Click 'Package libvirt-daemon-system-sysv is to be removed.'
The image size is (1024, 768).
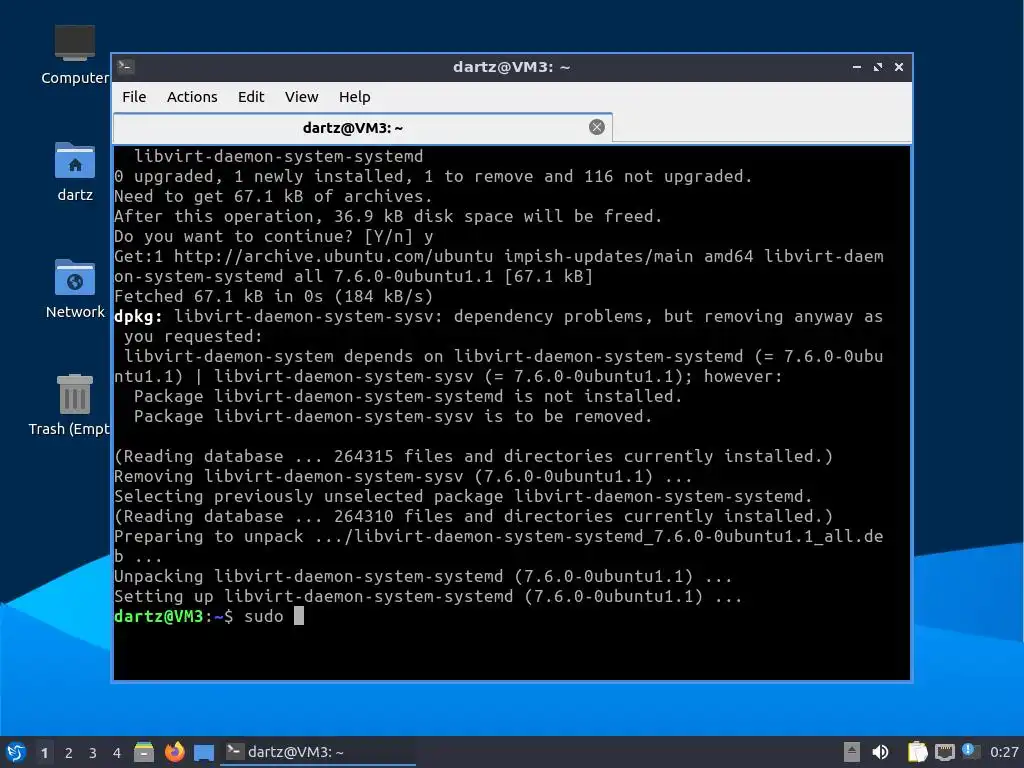point(393,417)
